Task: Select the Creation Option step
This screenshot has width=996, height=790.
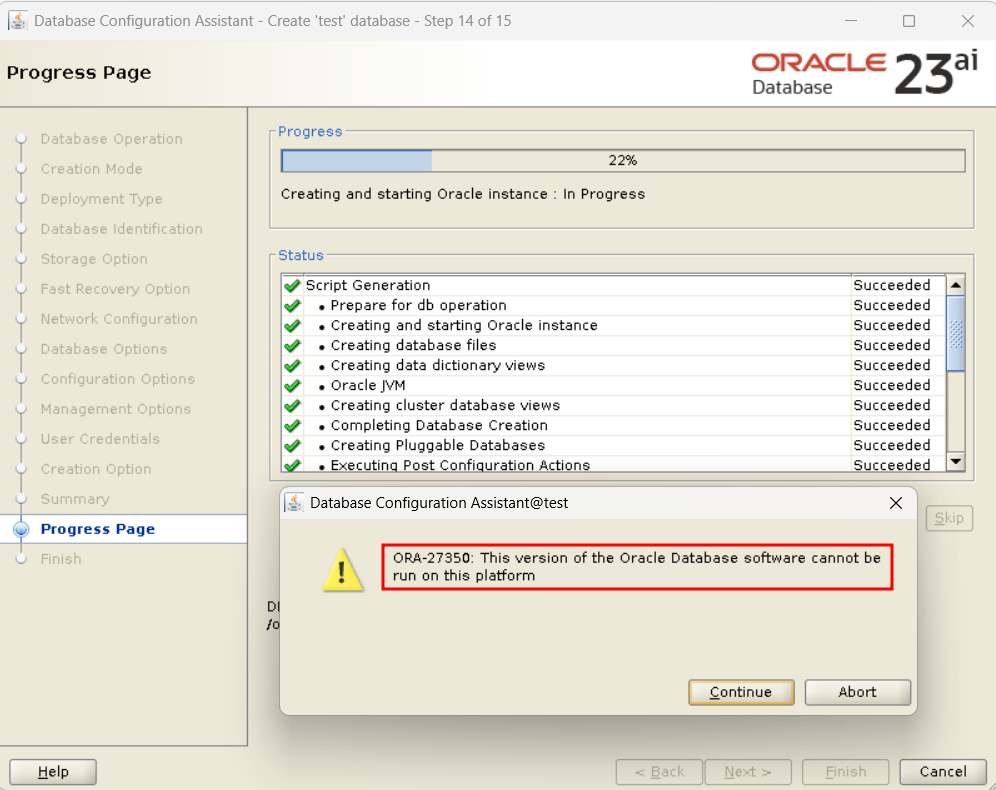Action: point(96,469)
